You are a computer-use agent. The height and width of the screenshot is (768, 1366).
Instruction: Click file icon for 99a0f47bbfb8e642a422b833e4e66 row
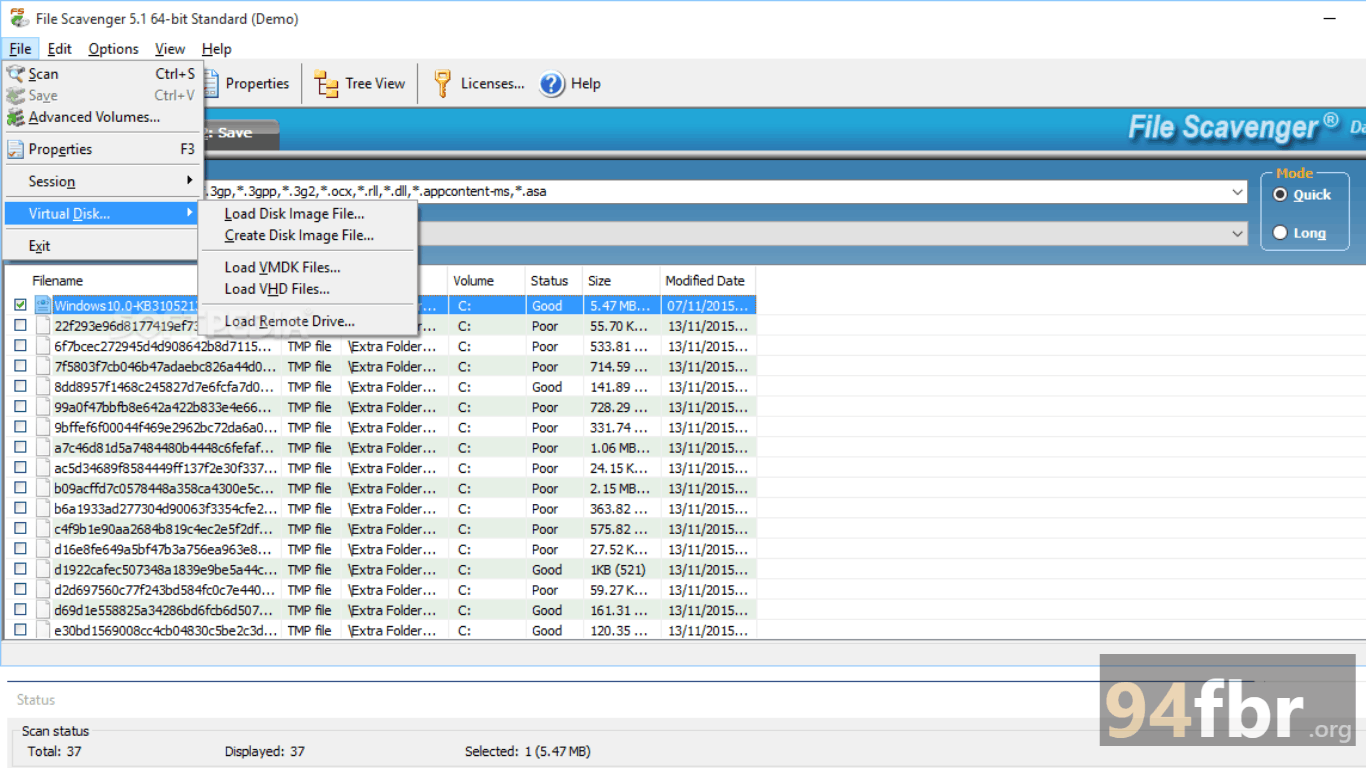click(x=43, y=407)
